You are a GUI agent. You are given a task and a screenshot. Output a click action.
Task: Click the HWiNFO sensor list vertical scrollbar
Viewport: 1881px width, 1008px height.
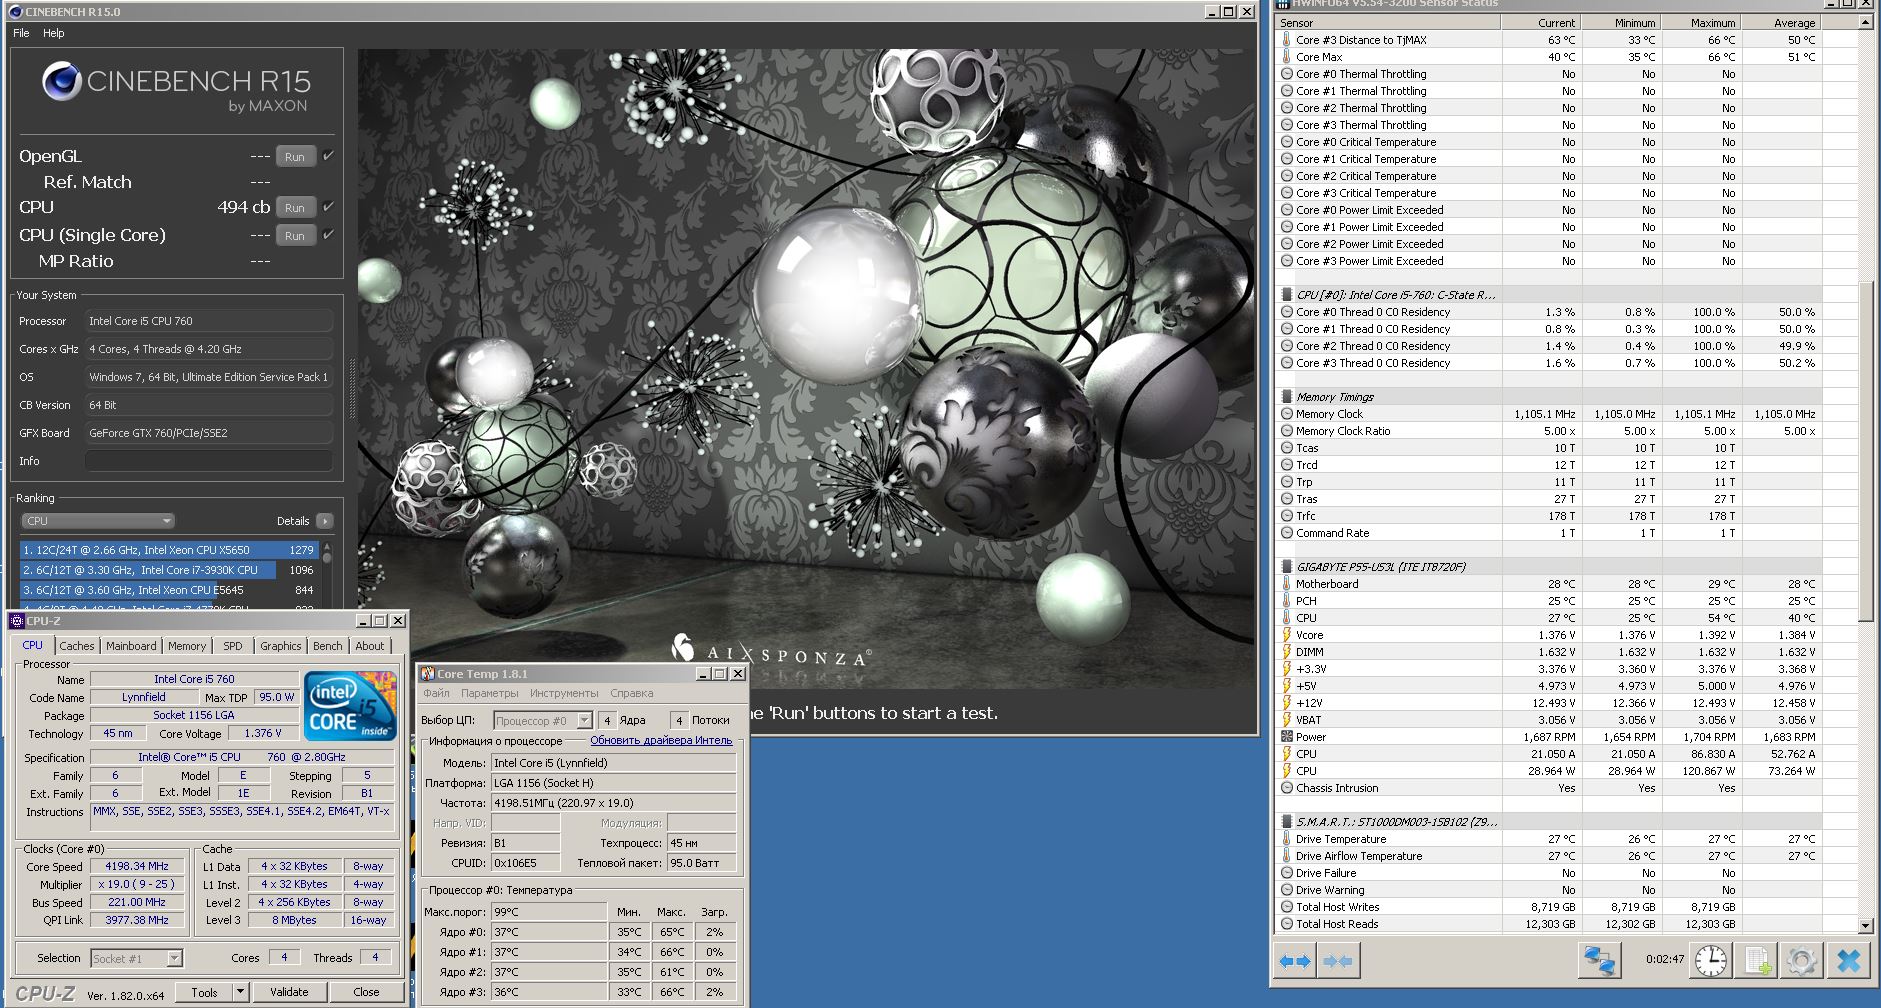click(x=1865, y=450)
